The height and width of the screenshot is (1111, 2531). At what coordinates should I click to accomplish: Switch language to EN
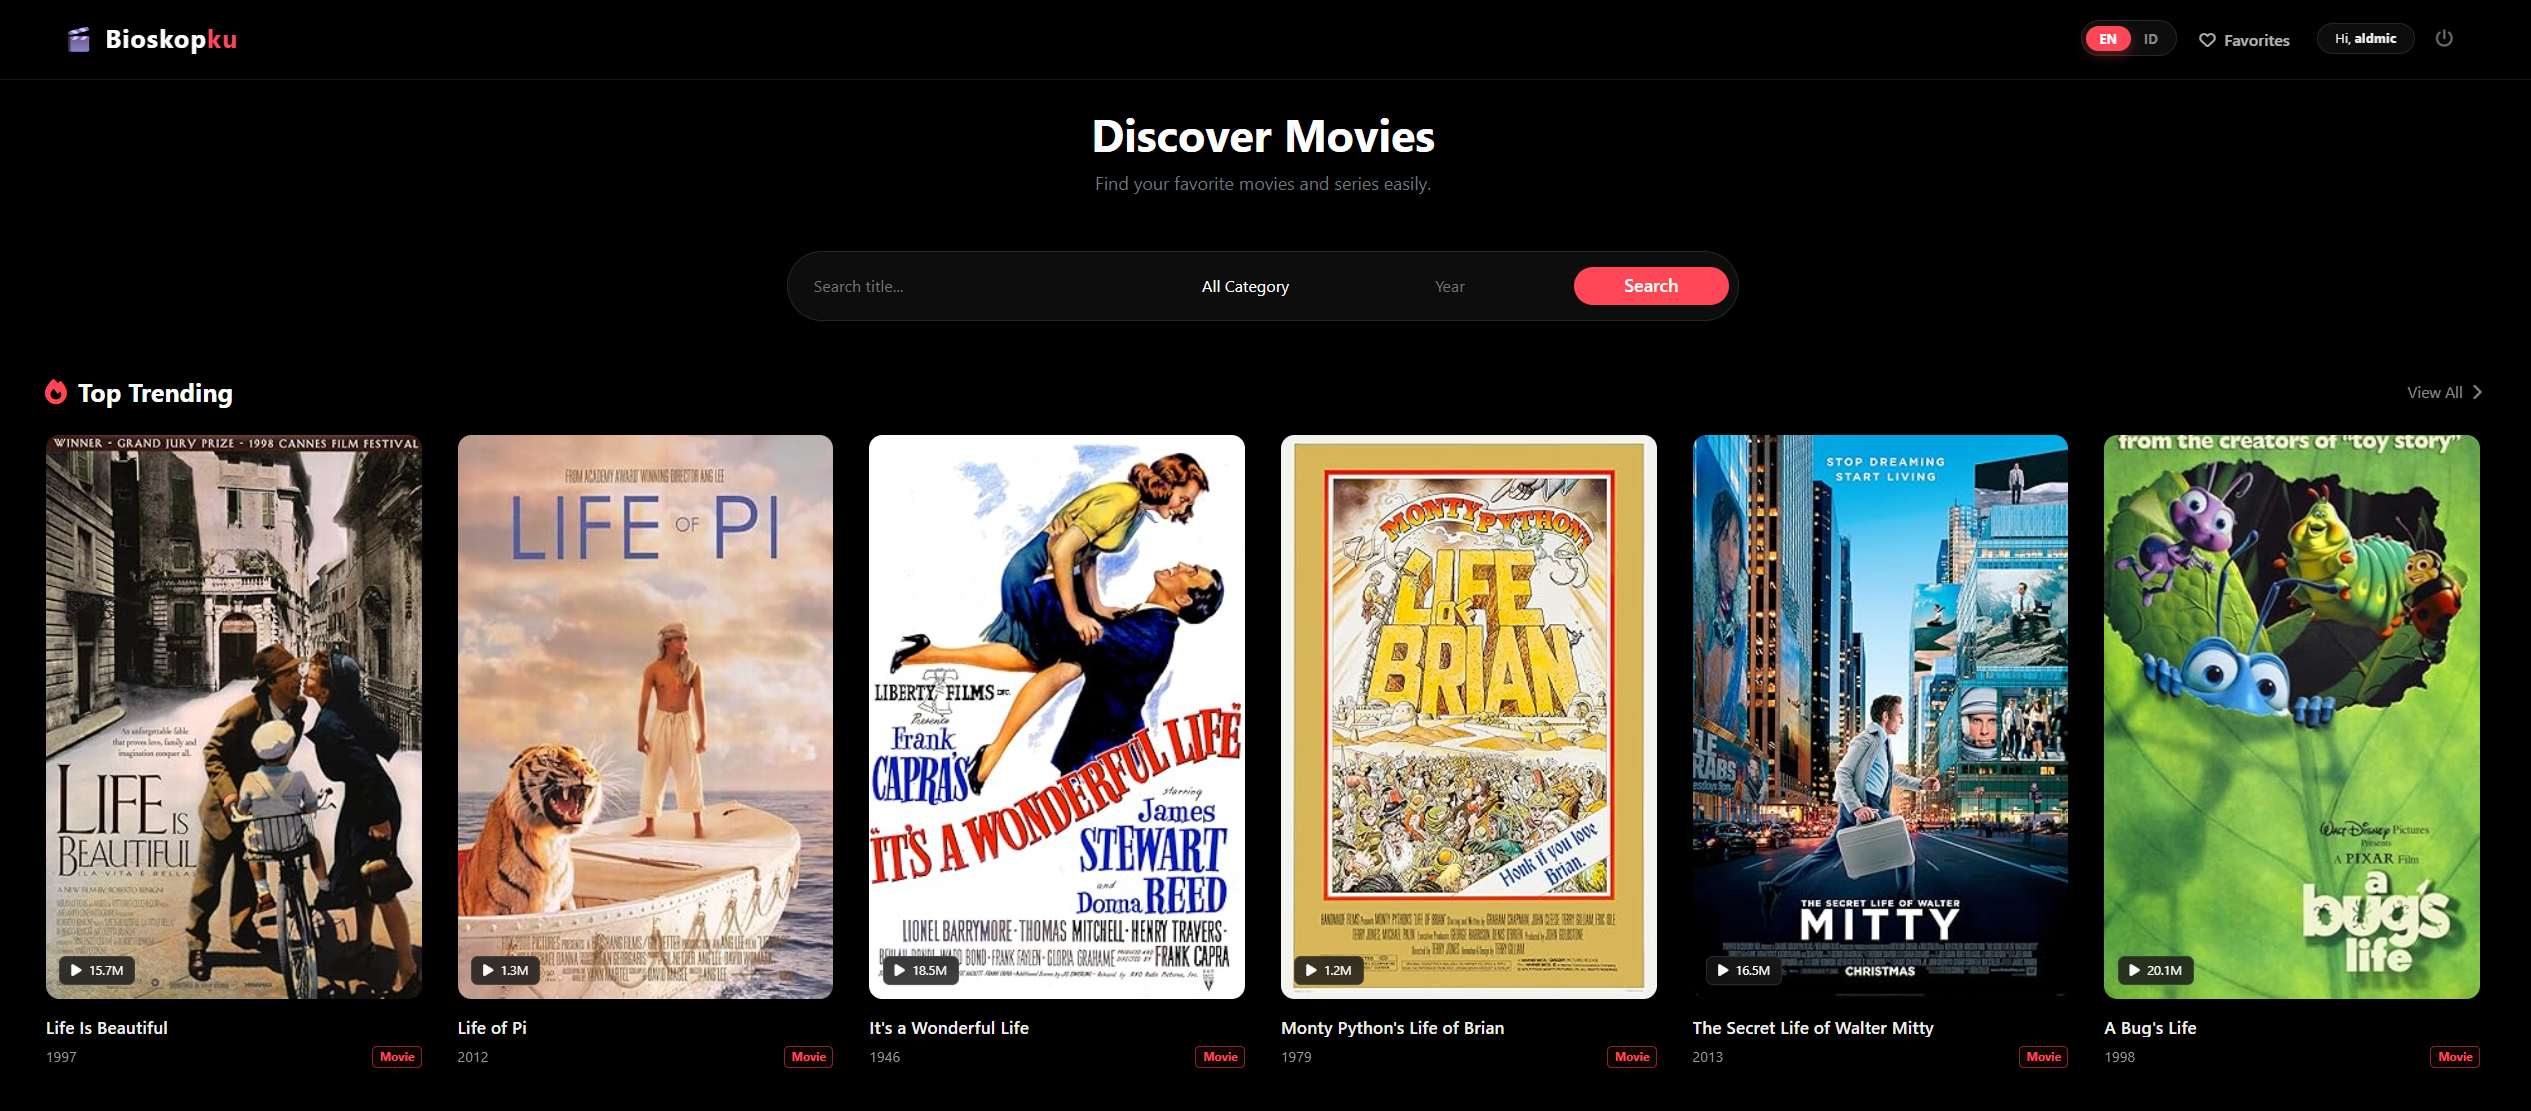pyautogui.click(x=2107, y=39)
